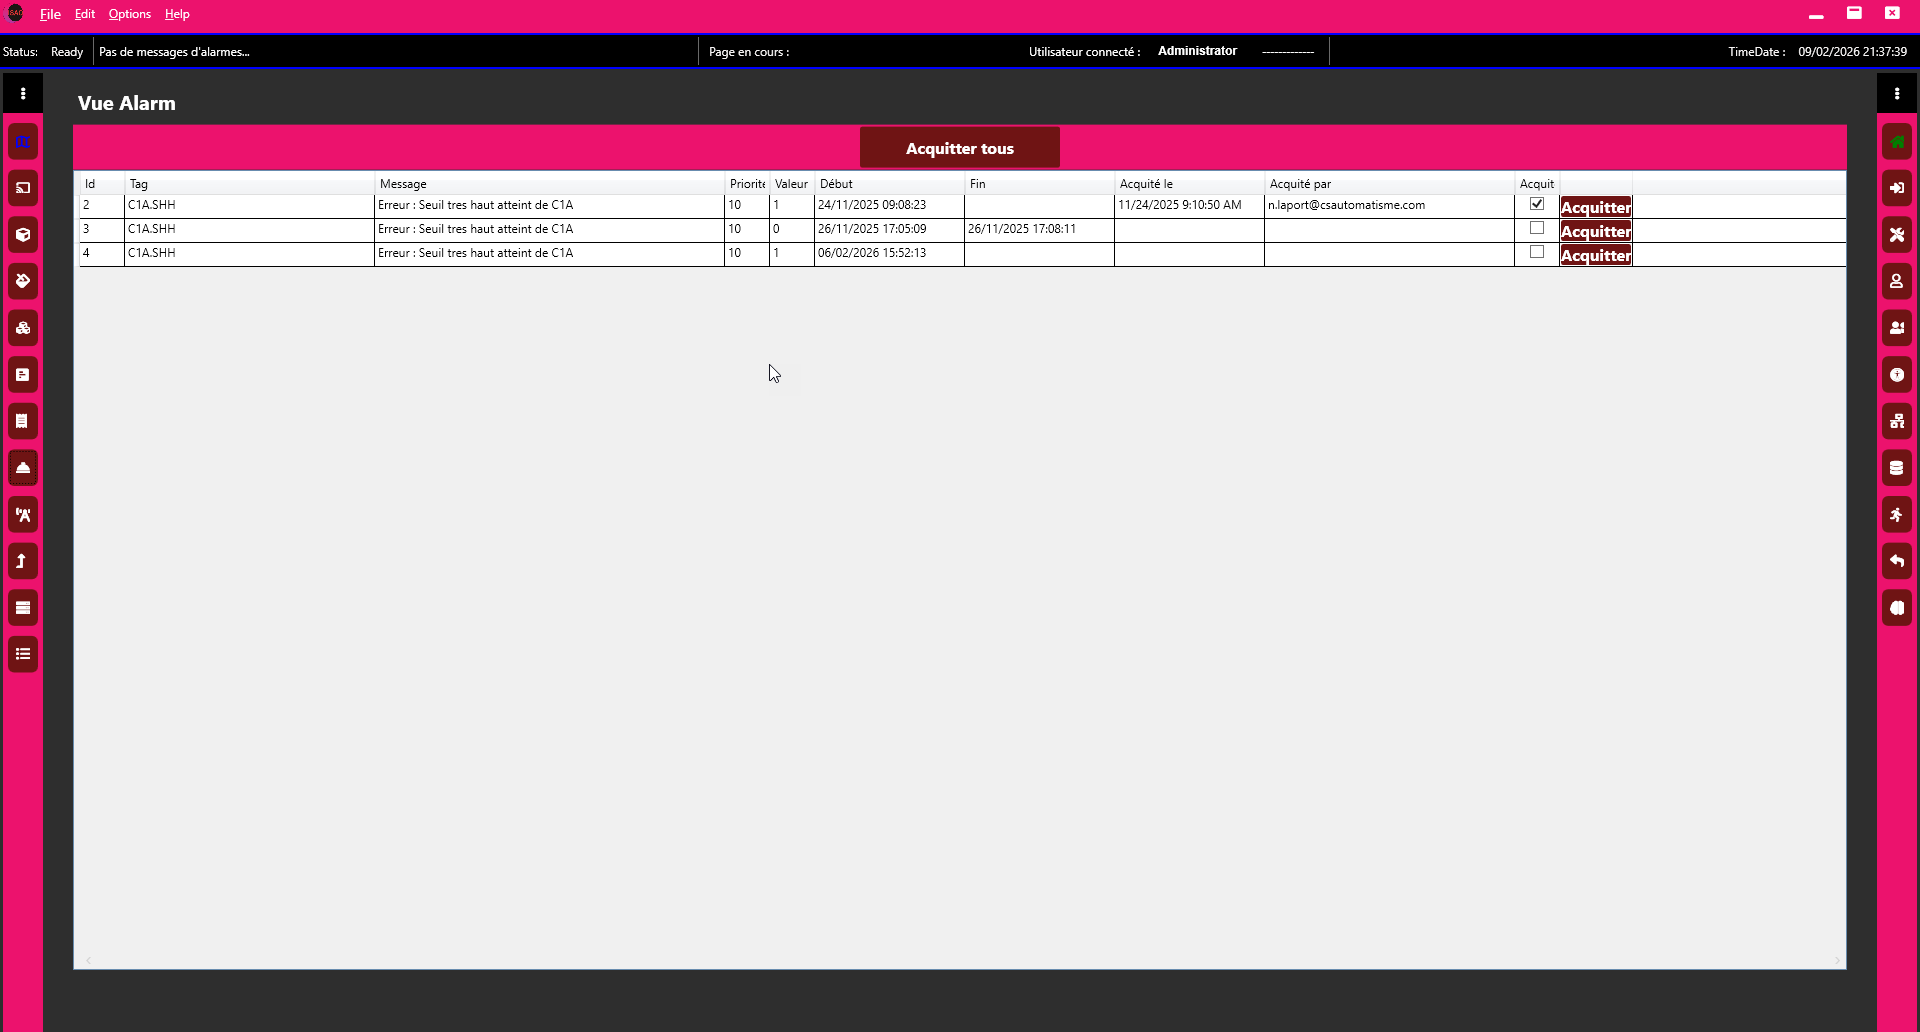Image resolution: width=1920 pixels, height=1032 pixels.
Task: Open the Options menu
Action: click(x=129, y=14)
